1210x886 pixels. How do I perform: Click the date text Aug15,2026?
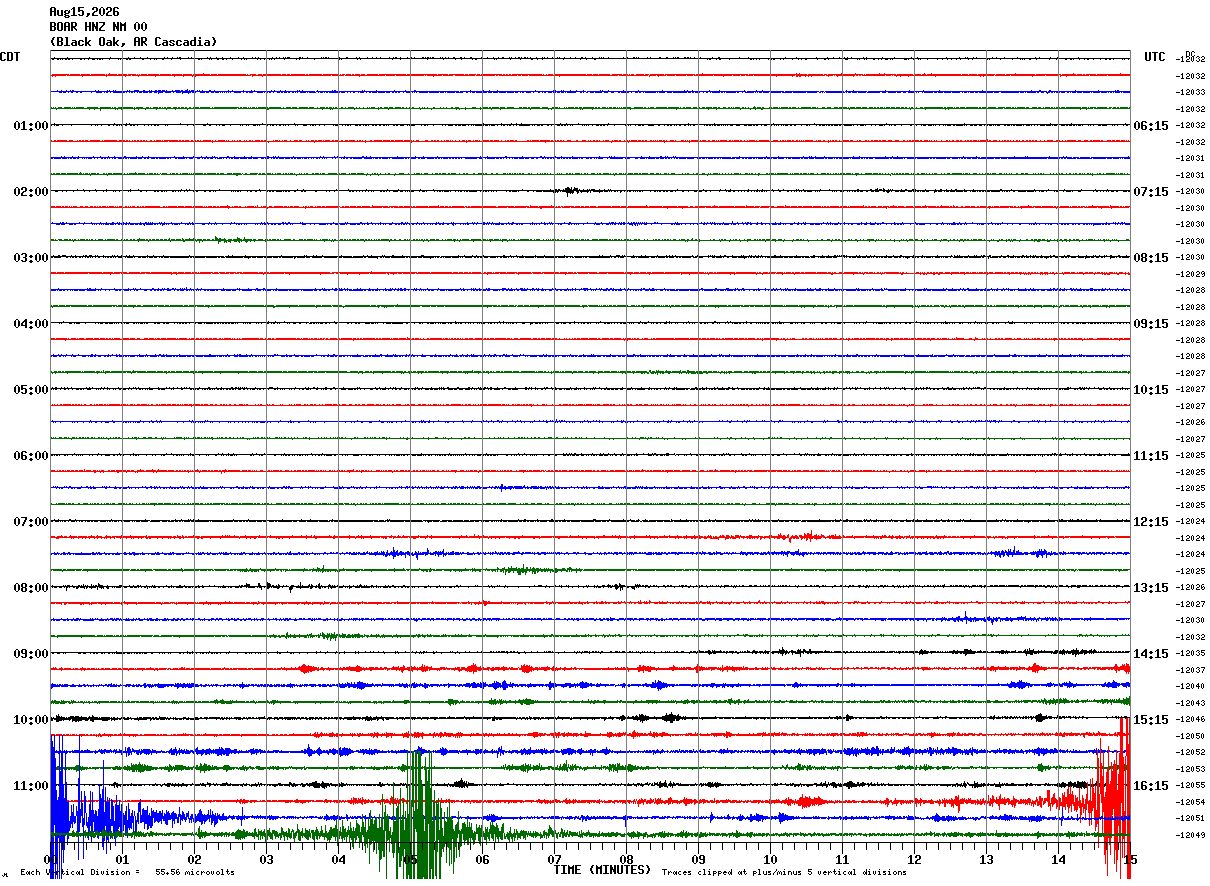[x=84, y=12]
